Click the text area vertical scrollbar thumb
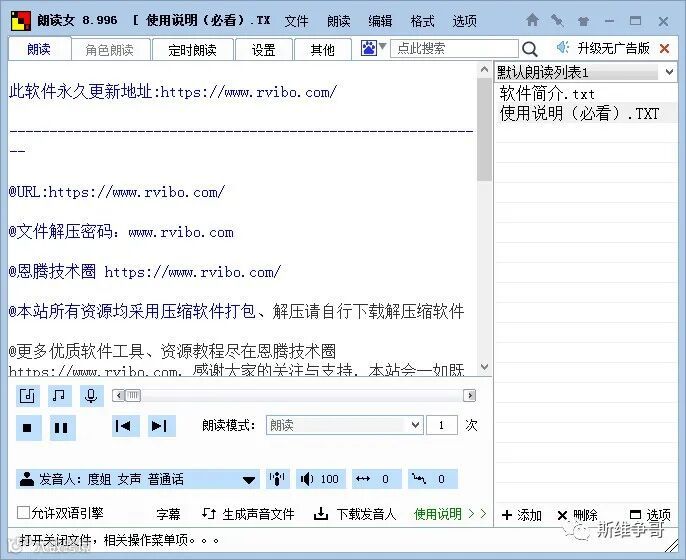The height and width of the screenshot is (560, 686). 484,129
